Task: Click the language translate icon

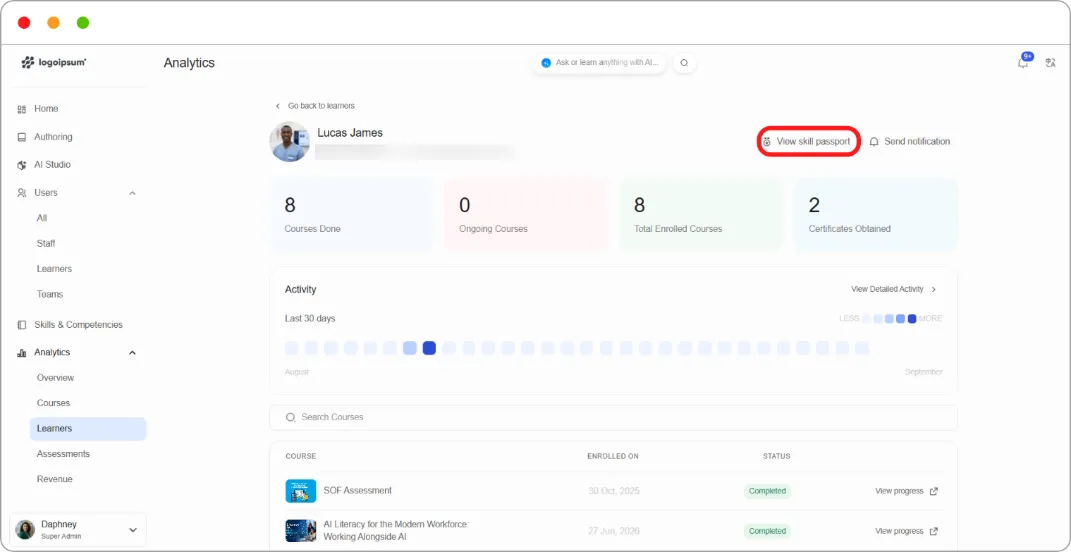Action: point(1051,63)
